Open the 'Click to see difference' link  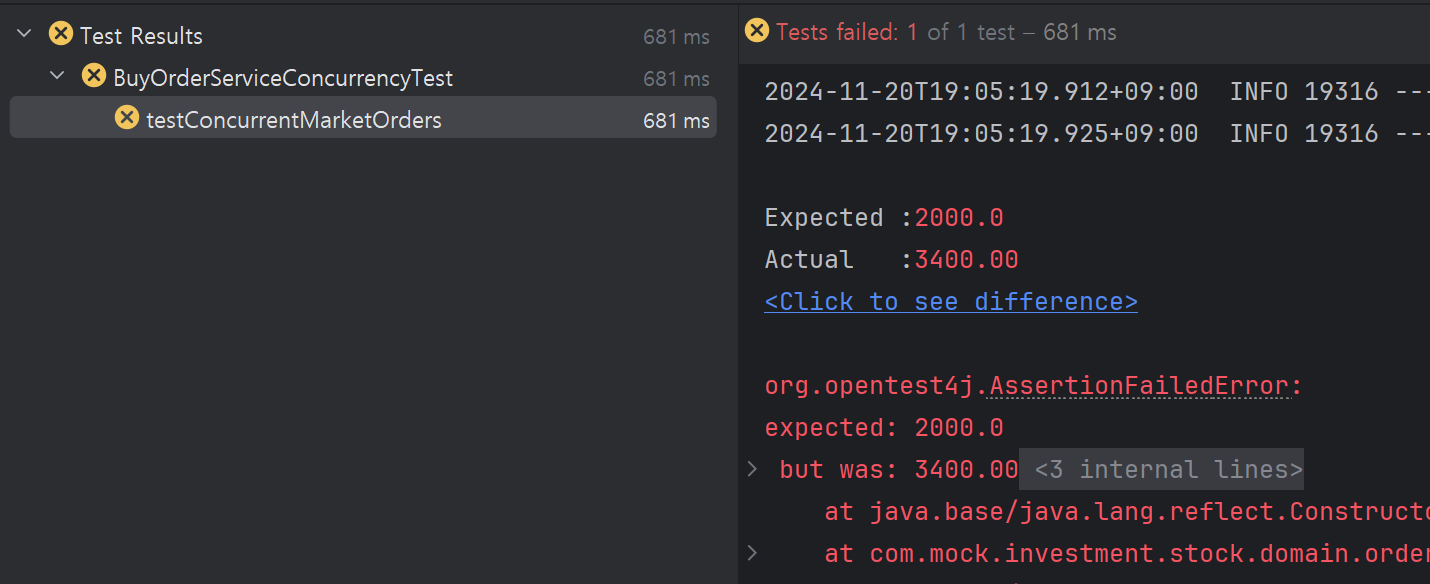click(x=951, y=302)
